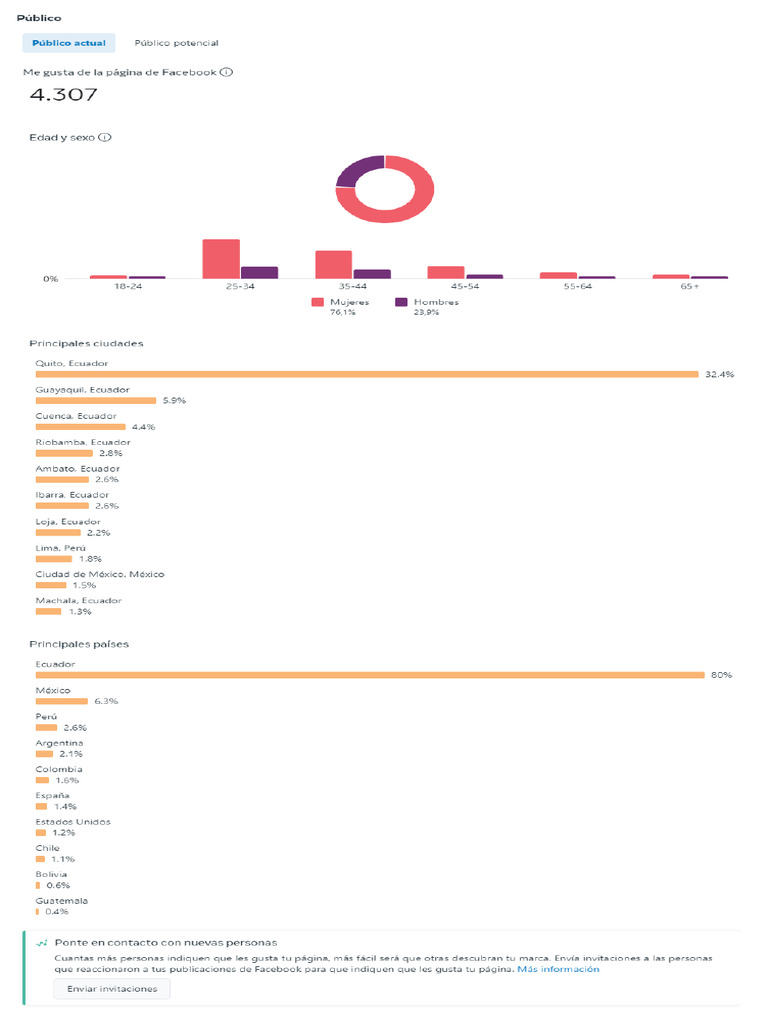This screenshot has height=1024, width=768.
Task: Click the México country bar at 6.3%
Action: [61, 701]
